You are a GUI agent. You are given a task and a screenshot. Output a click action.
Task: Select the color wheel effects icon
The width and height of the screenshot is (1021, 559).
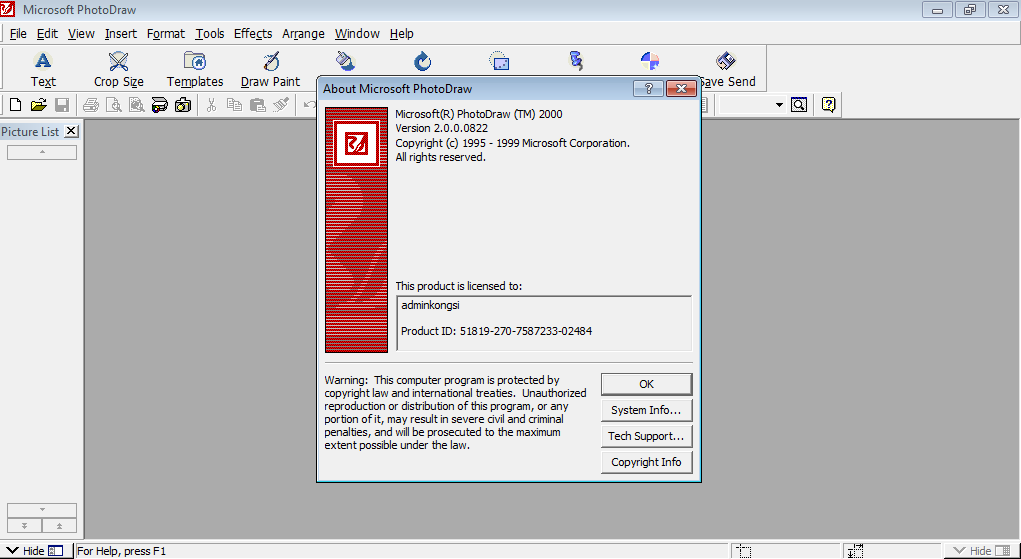650,61
